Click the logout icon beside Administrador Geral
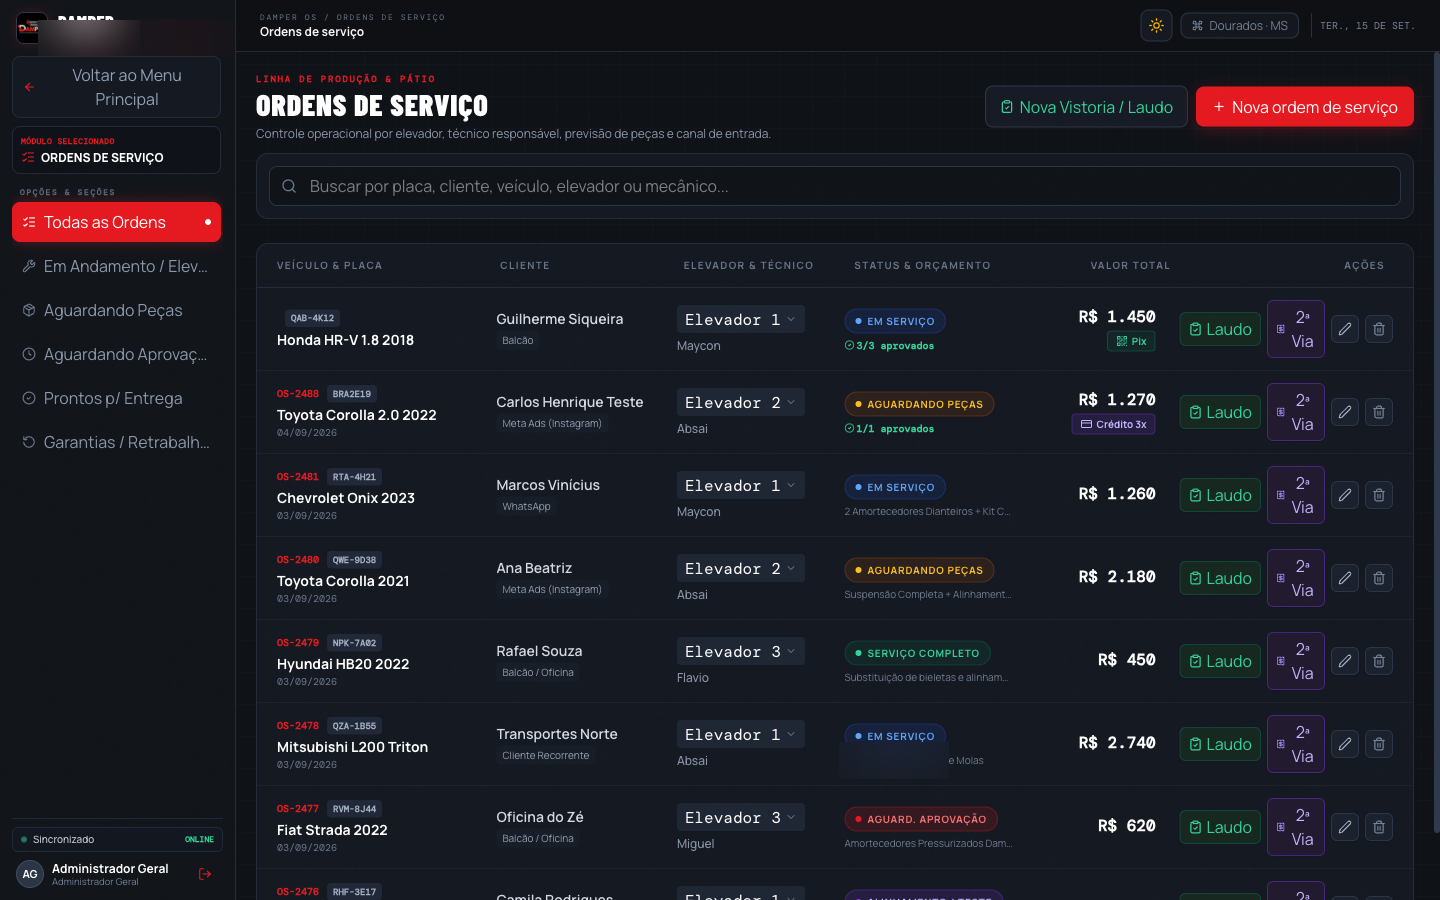The image size is (1440, 900). [x=205, y=874]
